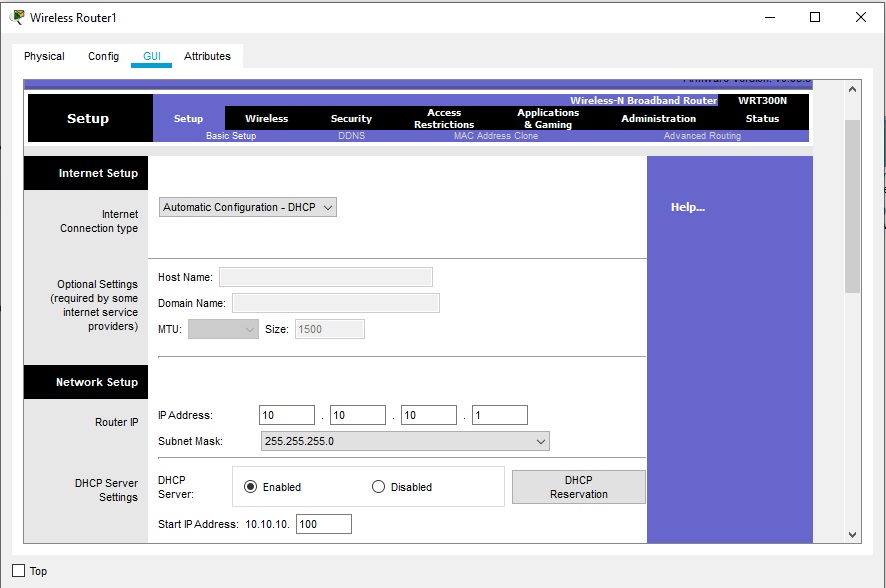Screen dimensions: 886x588
Task: Click the Basic Setup submenu link
Action: [231, 136]
